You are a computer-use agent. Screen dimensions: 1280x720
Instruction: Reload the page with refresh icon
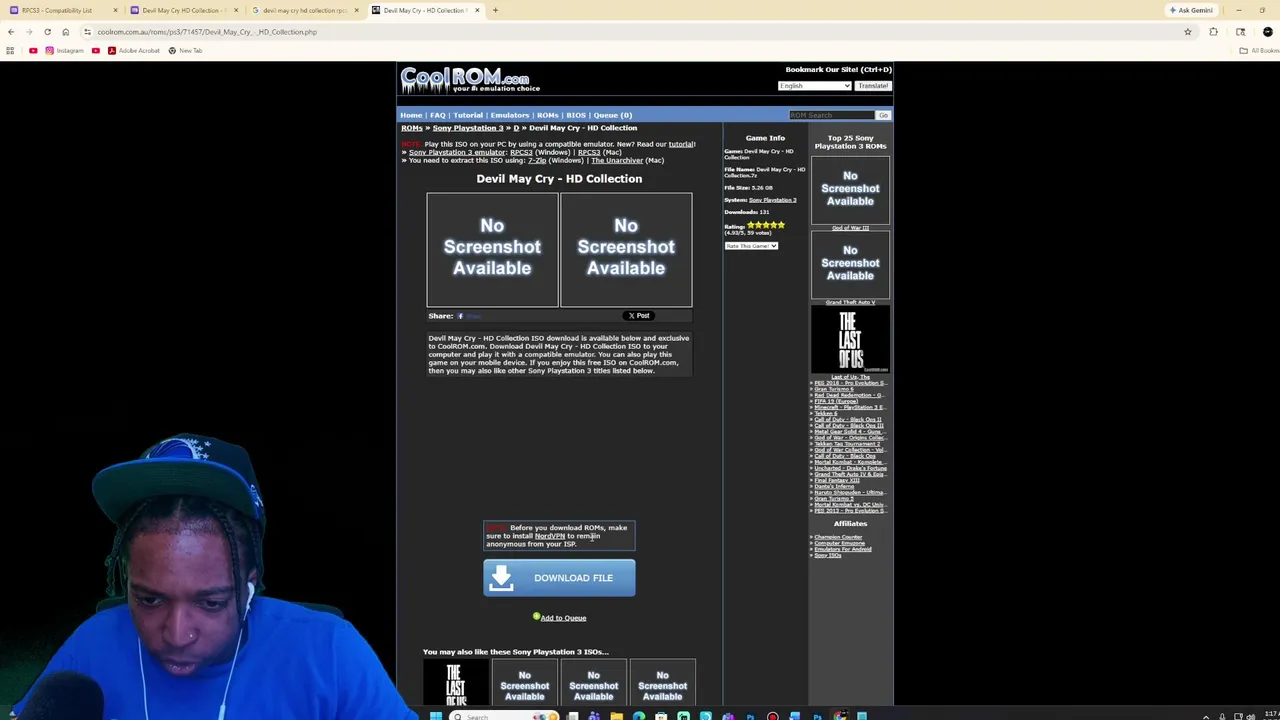47,32
